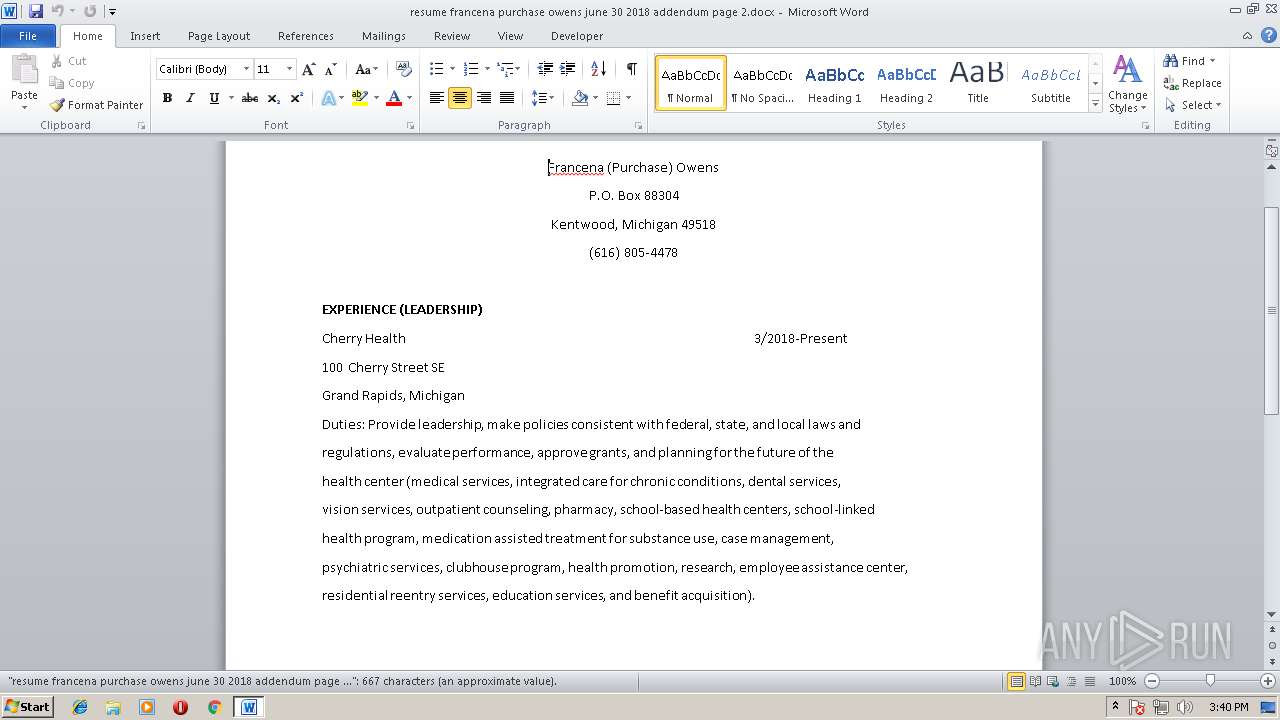
Task: Expand Styles gallery More arrow
Action: point(1096,104)
